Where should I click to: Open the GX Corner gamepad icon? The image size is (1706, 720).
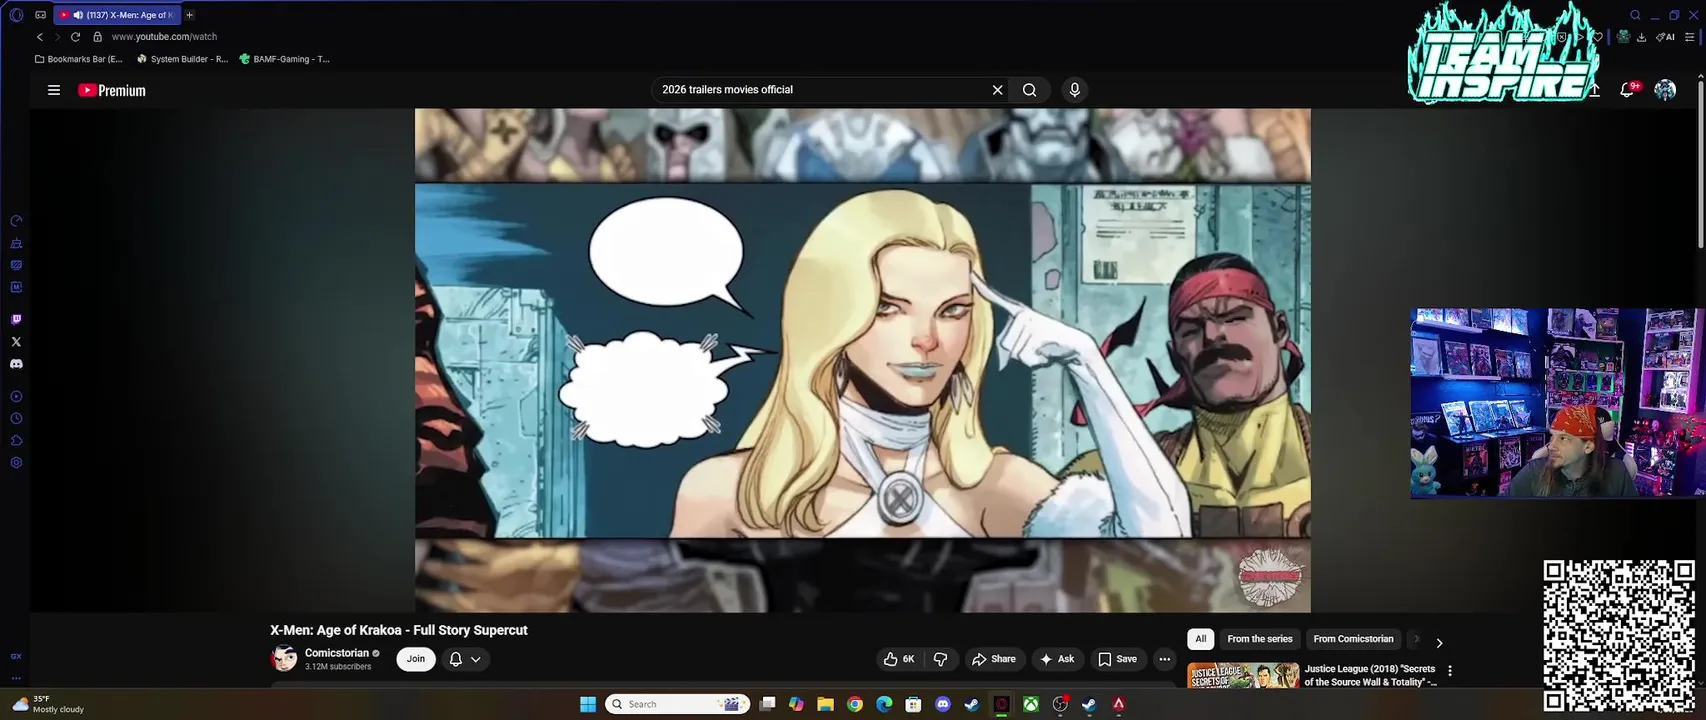tap(40, 15)
